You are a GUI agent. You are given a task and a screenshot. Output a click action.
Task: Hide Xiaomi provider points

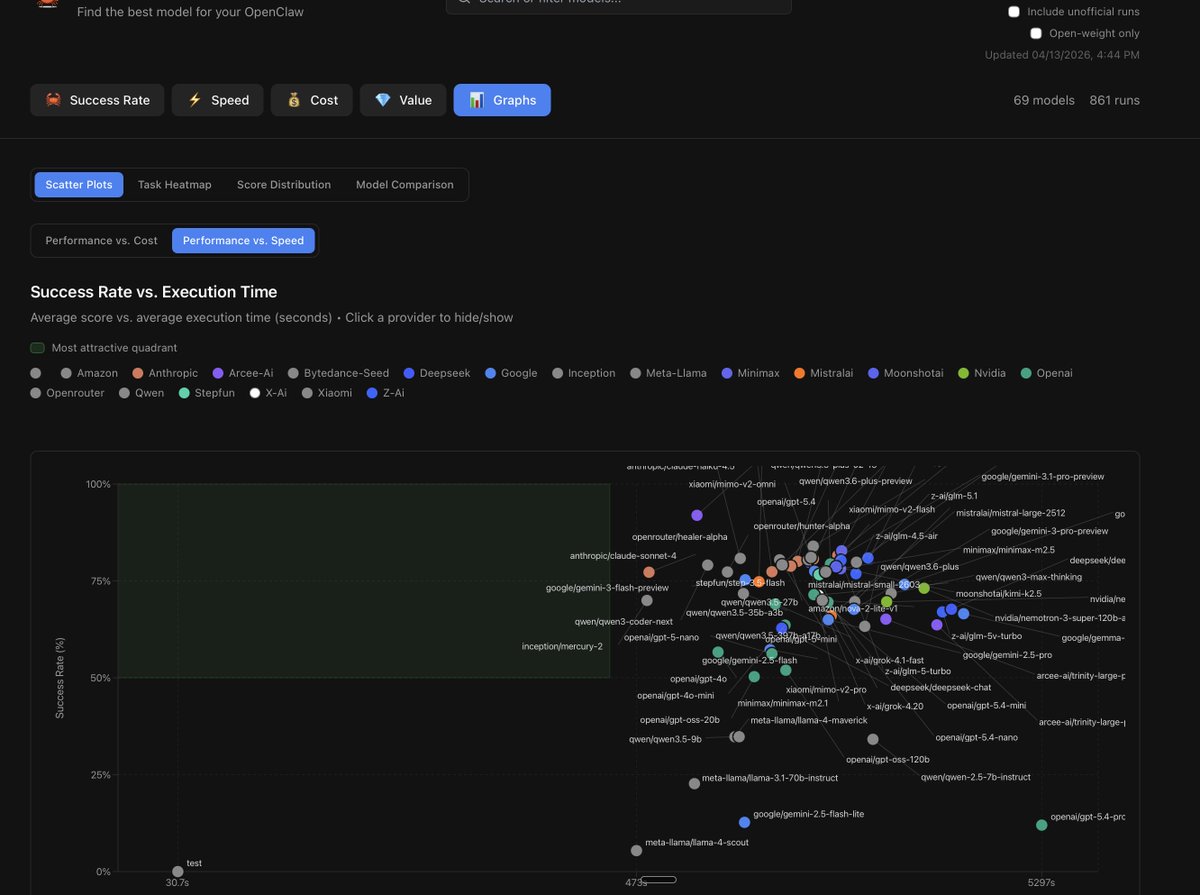pos(327,393)
